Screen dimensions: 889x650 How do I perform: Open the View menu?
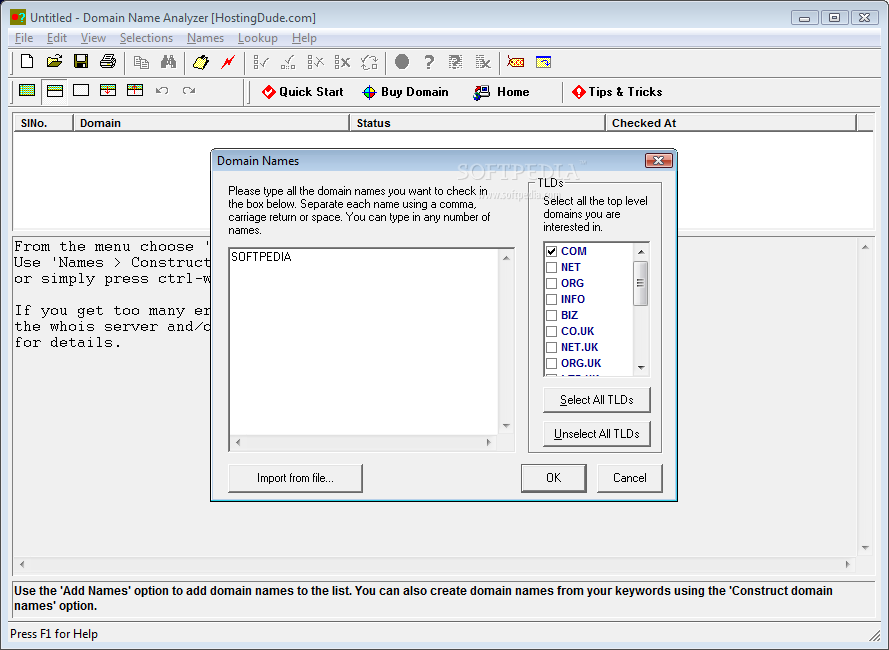93,38
